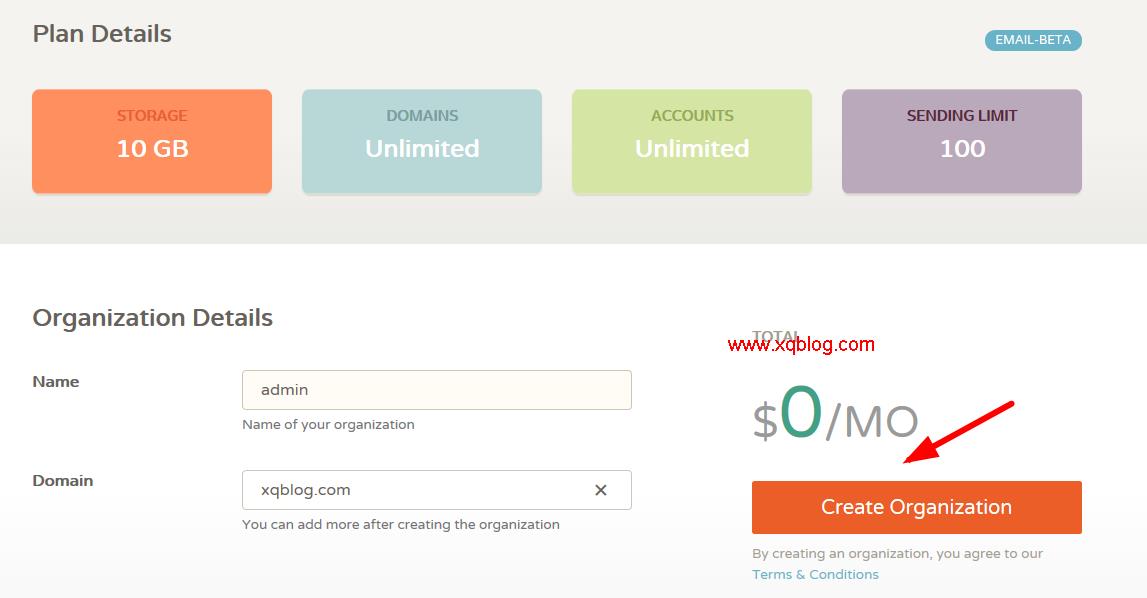Select the orange Storage 10 GB card
Viewport: 1147px width, 598px height.
(x=152, y=141)
